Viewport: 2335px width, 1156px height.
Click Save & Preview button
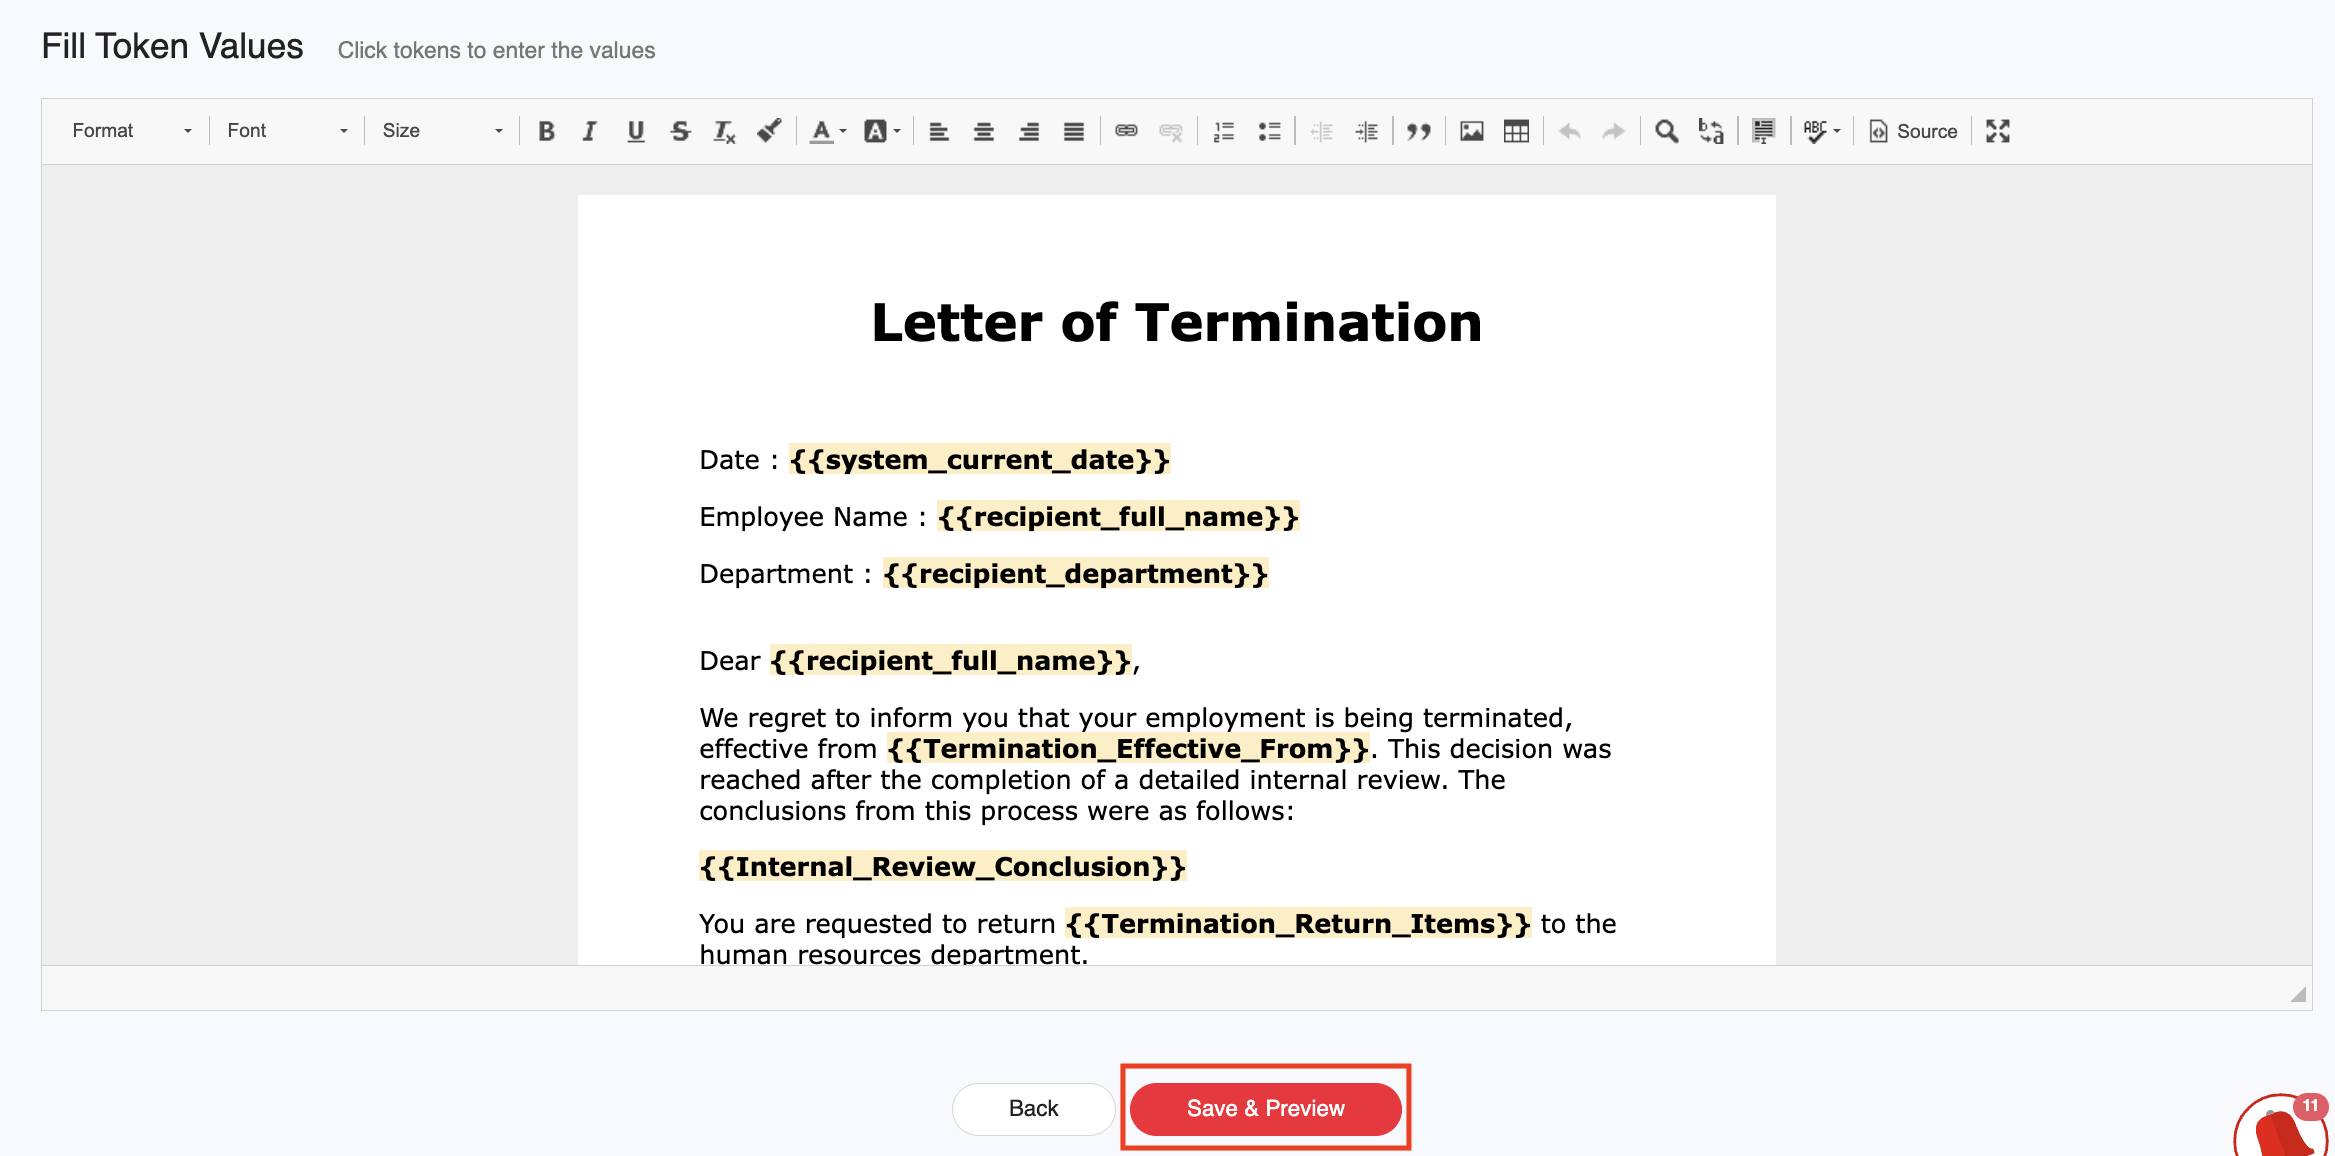tap(1265, 1108)
